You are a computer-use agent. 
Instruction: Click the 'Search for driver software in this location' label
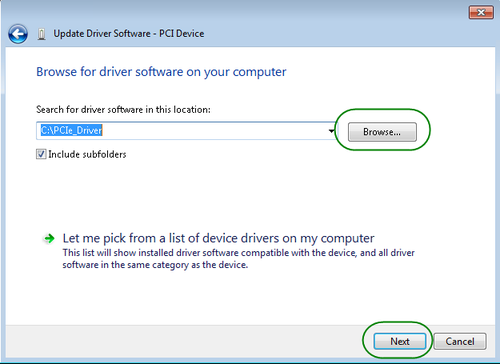coord(123,110)
